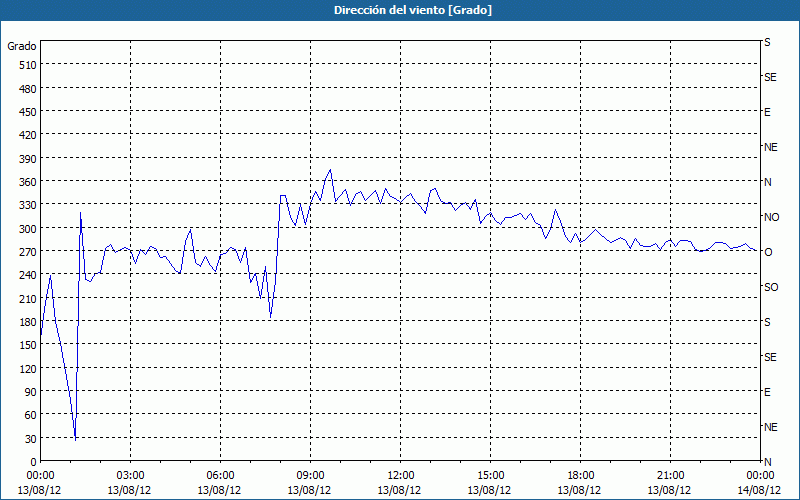Select the 21:00 time axis label
This screenshot has width=800, height=500.
(670, 476)
